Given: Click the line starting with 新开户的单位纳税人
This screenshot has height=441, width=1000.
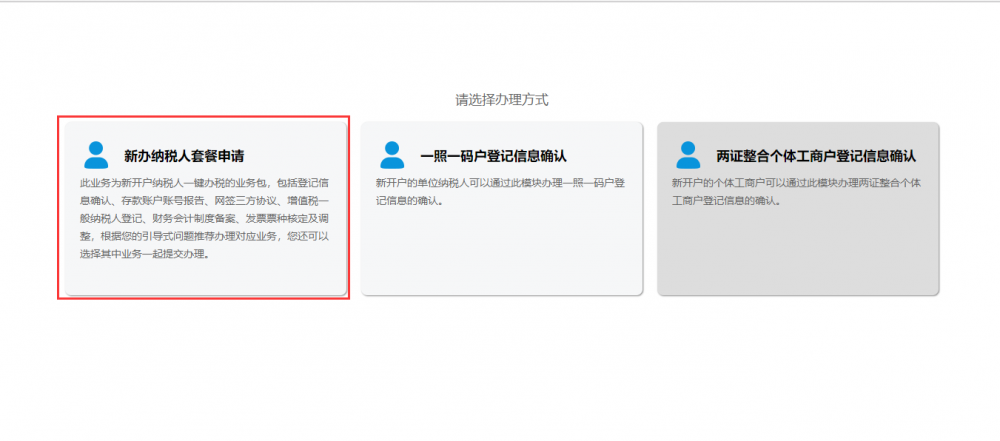Looking at the screenshot, I should click(500, 183).
